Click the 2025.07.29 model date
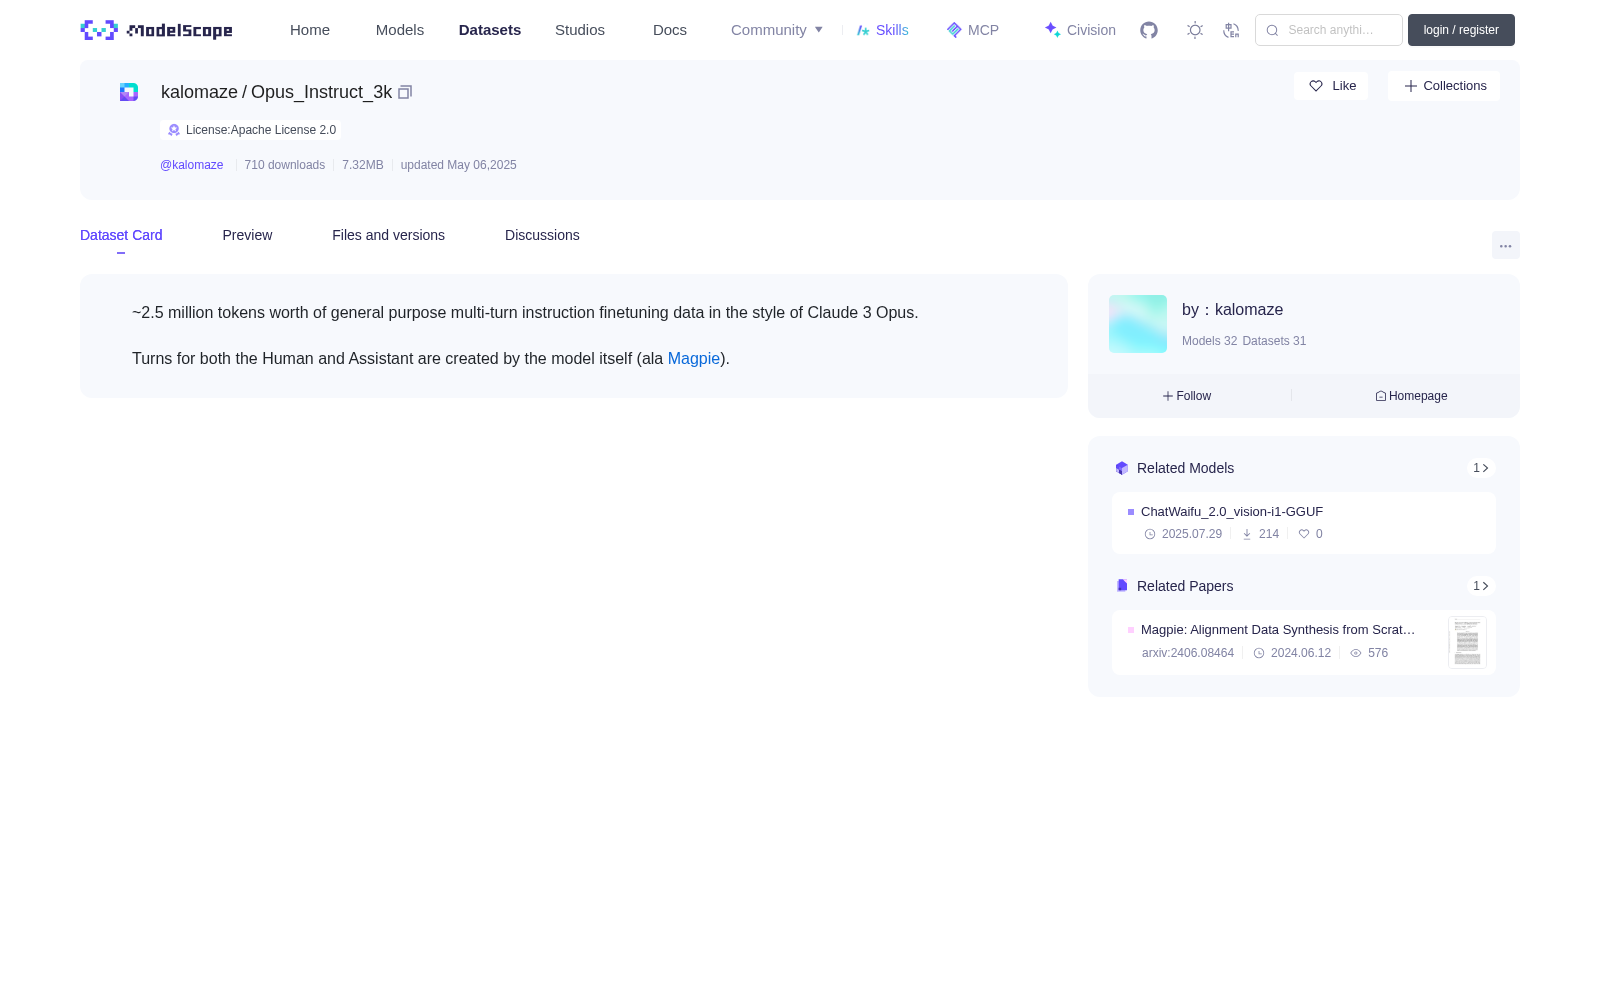This screenshot has width=1600, height=1000. tap(1192, 534)
